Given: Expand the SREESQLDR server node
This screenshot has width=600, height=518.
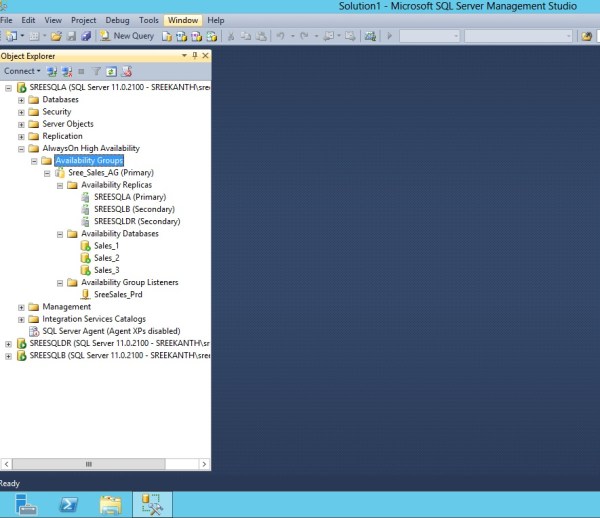Looking at the screenshot, I should 8,343.
